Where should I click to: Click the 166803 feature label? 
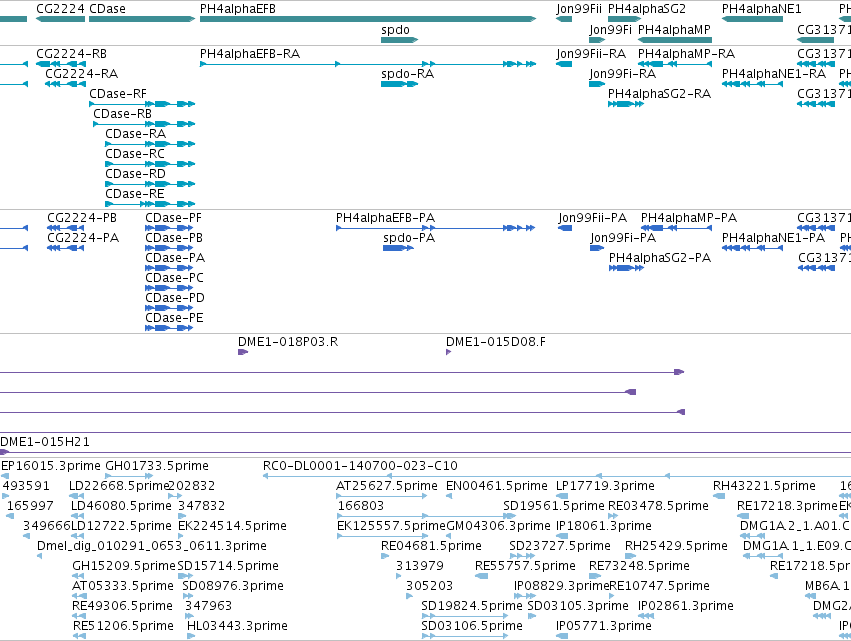(x=360, y=506)
